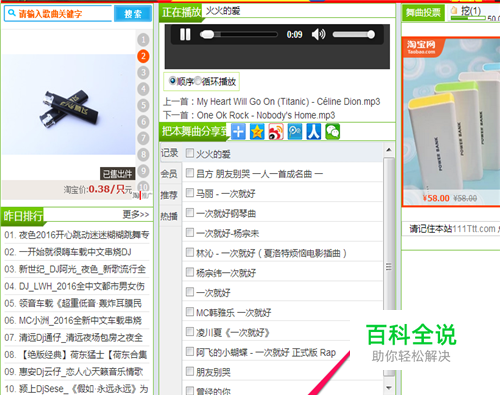Select 循环播放 radio button
The image size is (500, 395).
pyautogui.click(x=198, y=81)
